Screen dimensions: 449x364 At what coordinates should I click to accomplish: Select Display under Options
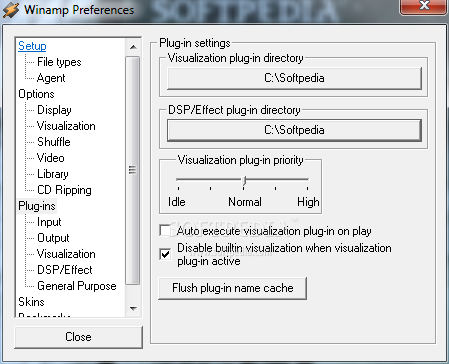54,110
